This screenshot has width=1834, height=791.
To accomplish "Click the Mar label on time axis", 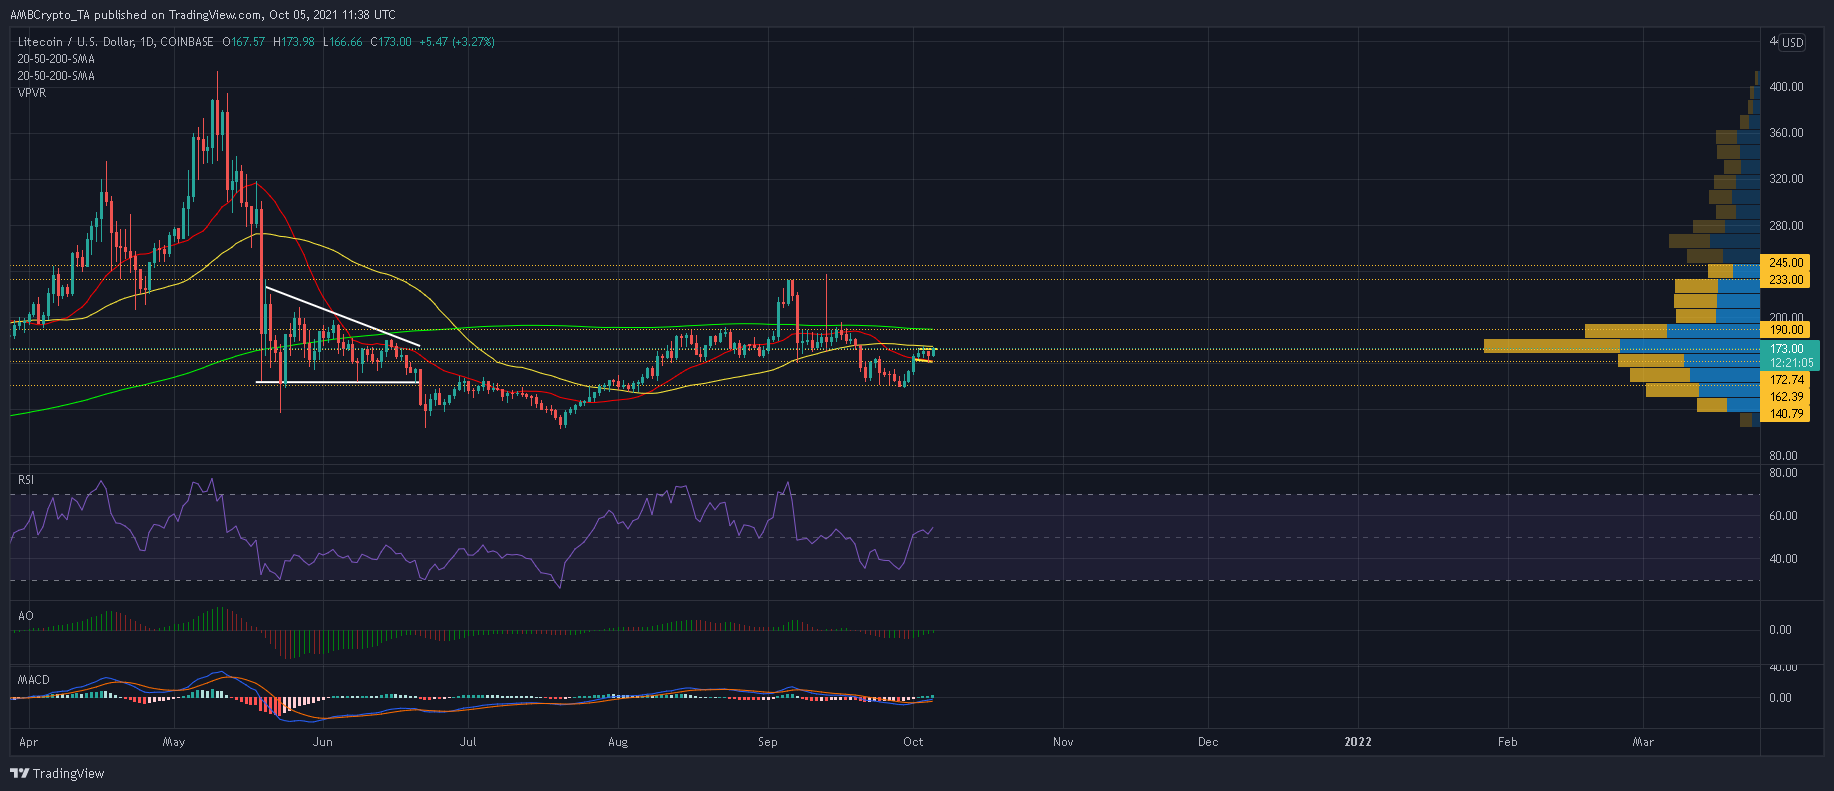I will pos(1643,742).
